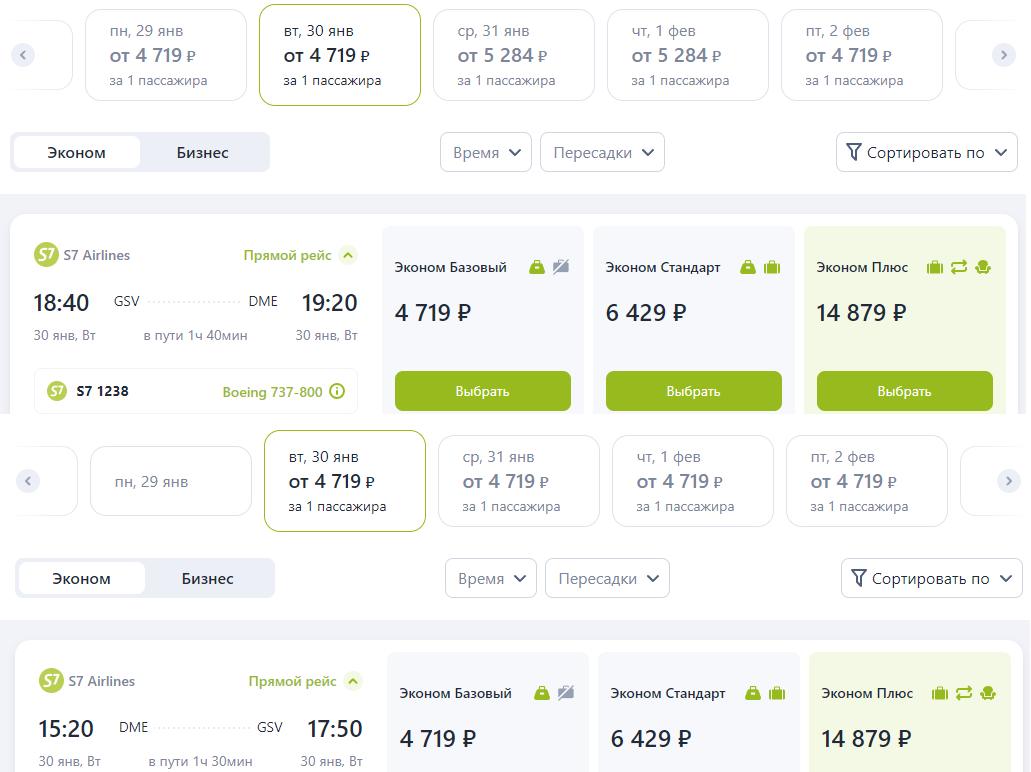The height and width of the screenshot is (772, 1031).
Task: Open Время dropdown in the GSV–DME flight section
Action: [x=486, y=153]
